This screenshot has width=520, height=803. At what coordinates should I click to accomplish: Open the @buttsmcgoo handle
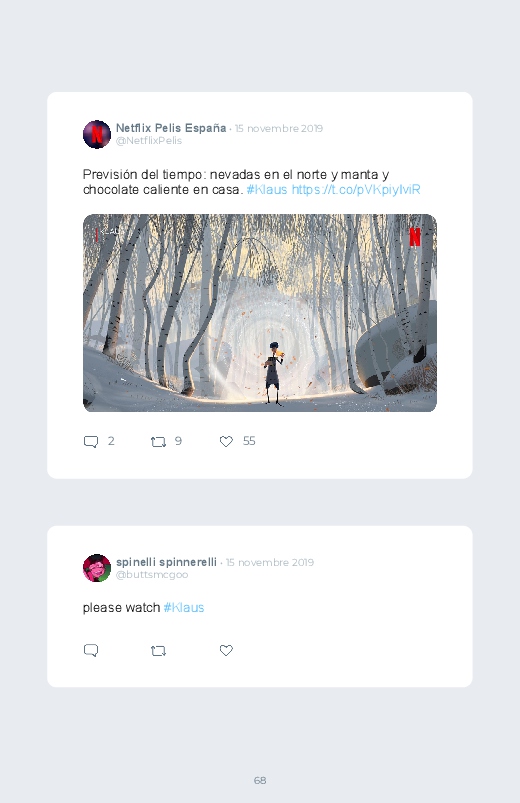click(x=152, y=575)
